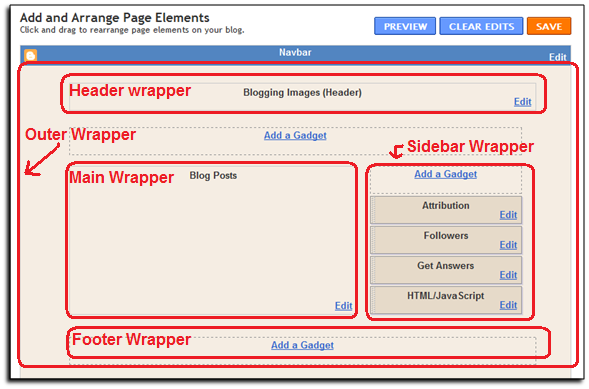Viewport: 589px width, 389px height.
Task: Save the page layout
Action: [x=549, y=26]
